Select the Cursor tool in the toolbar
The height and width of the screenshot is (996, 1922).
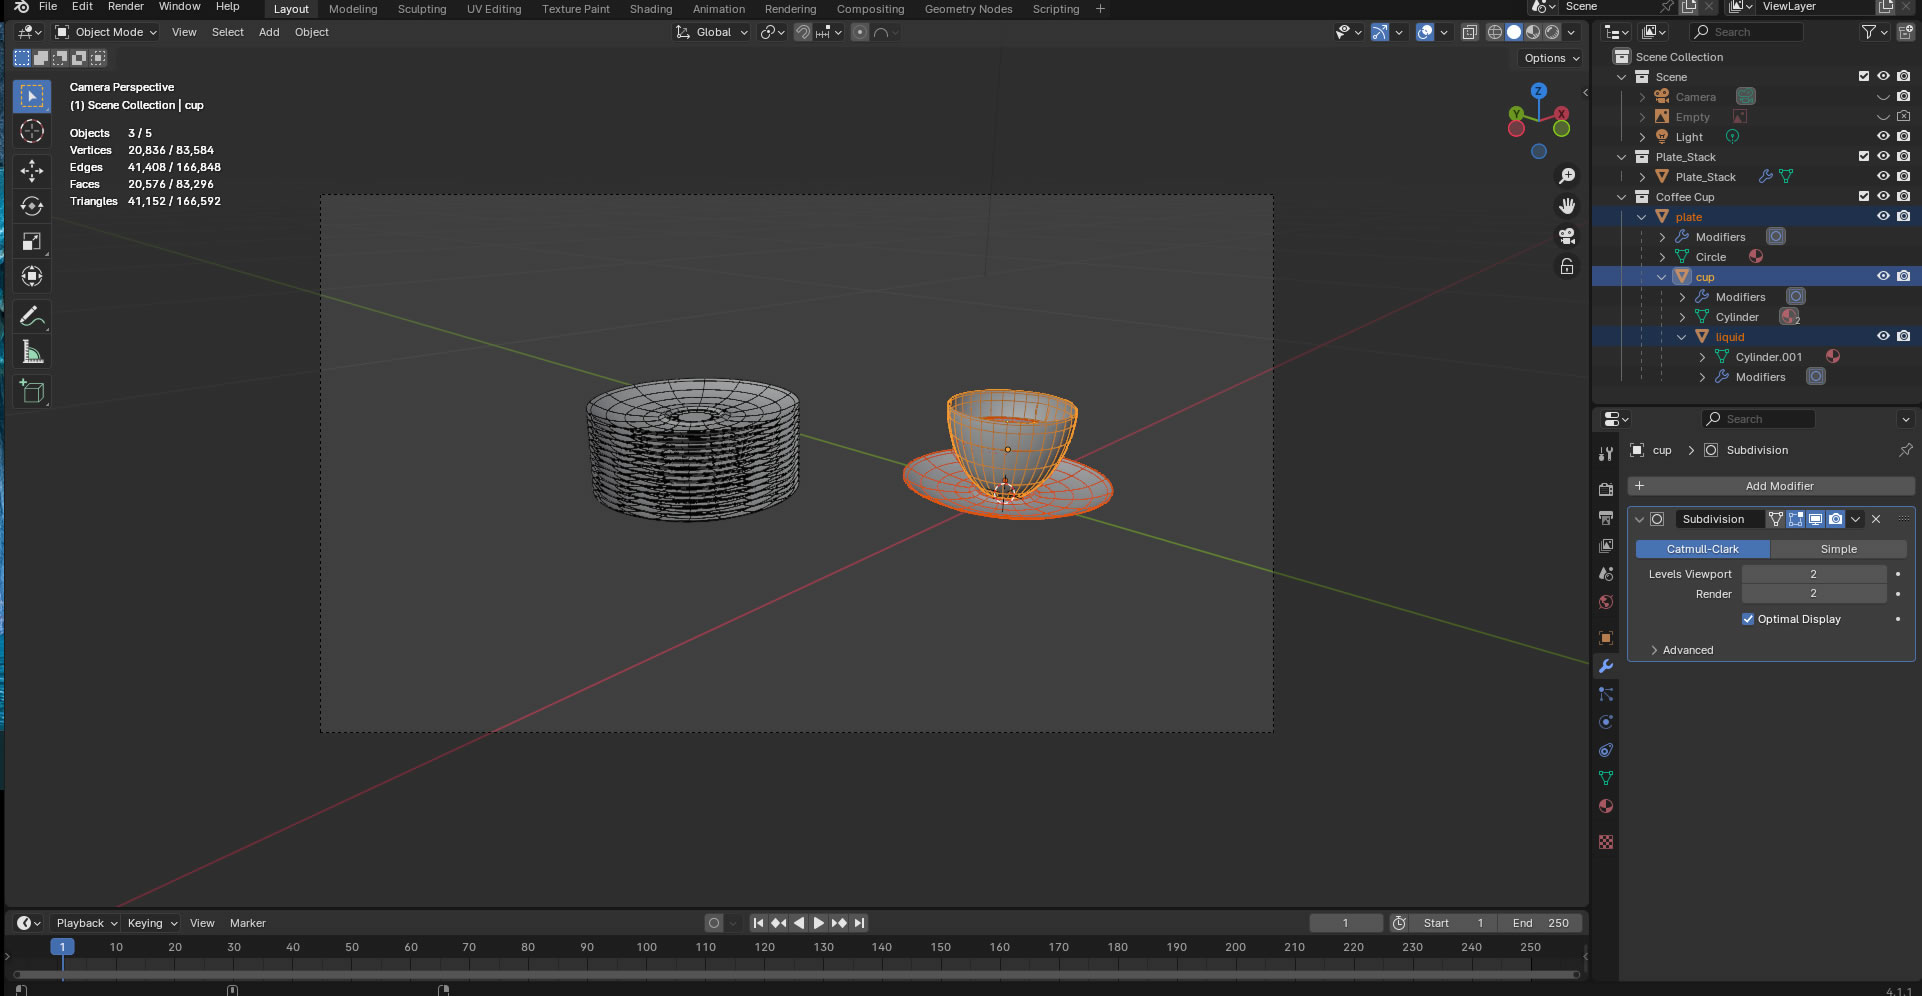pyautogui.click(x=32, y=132)
